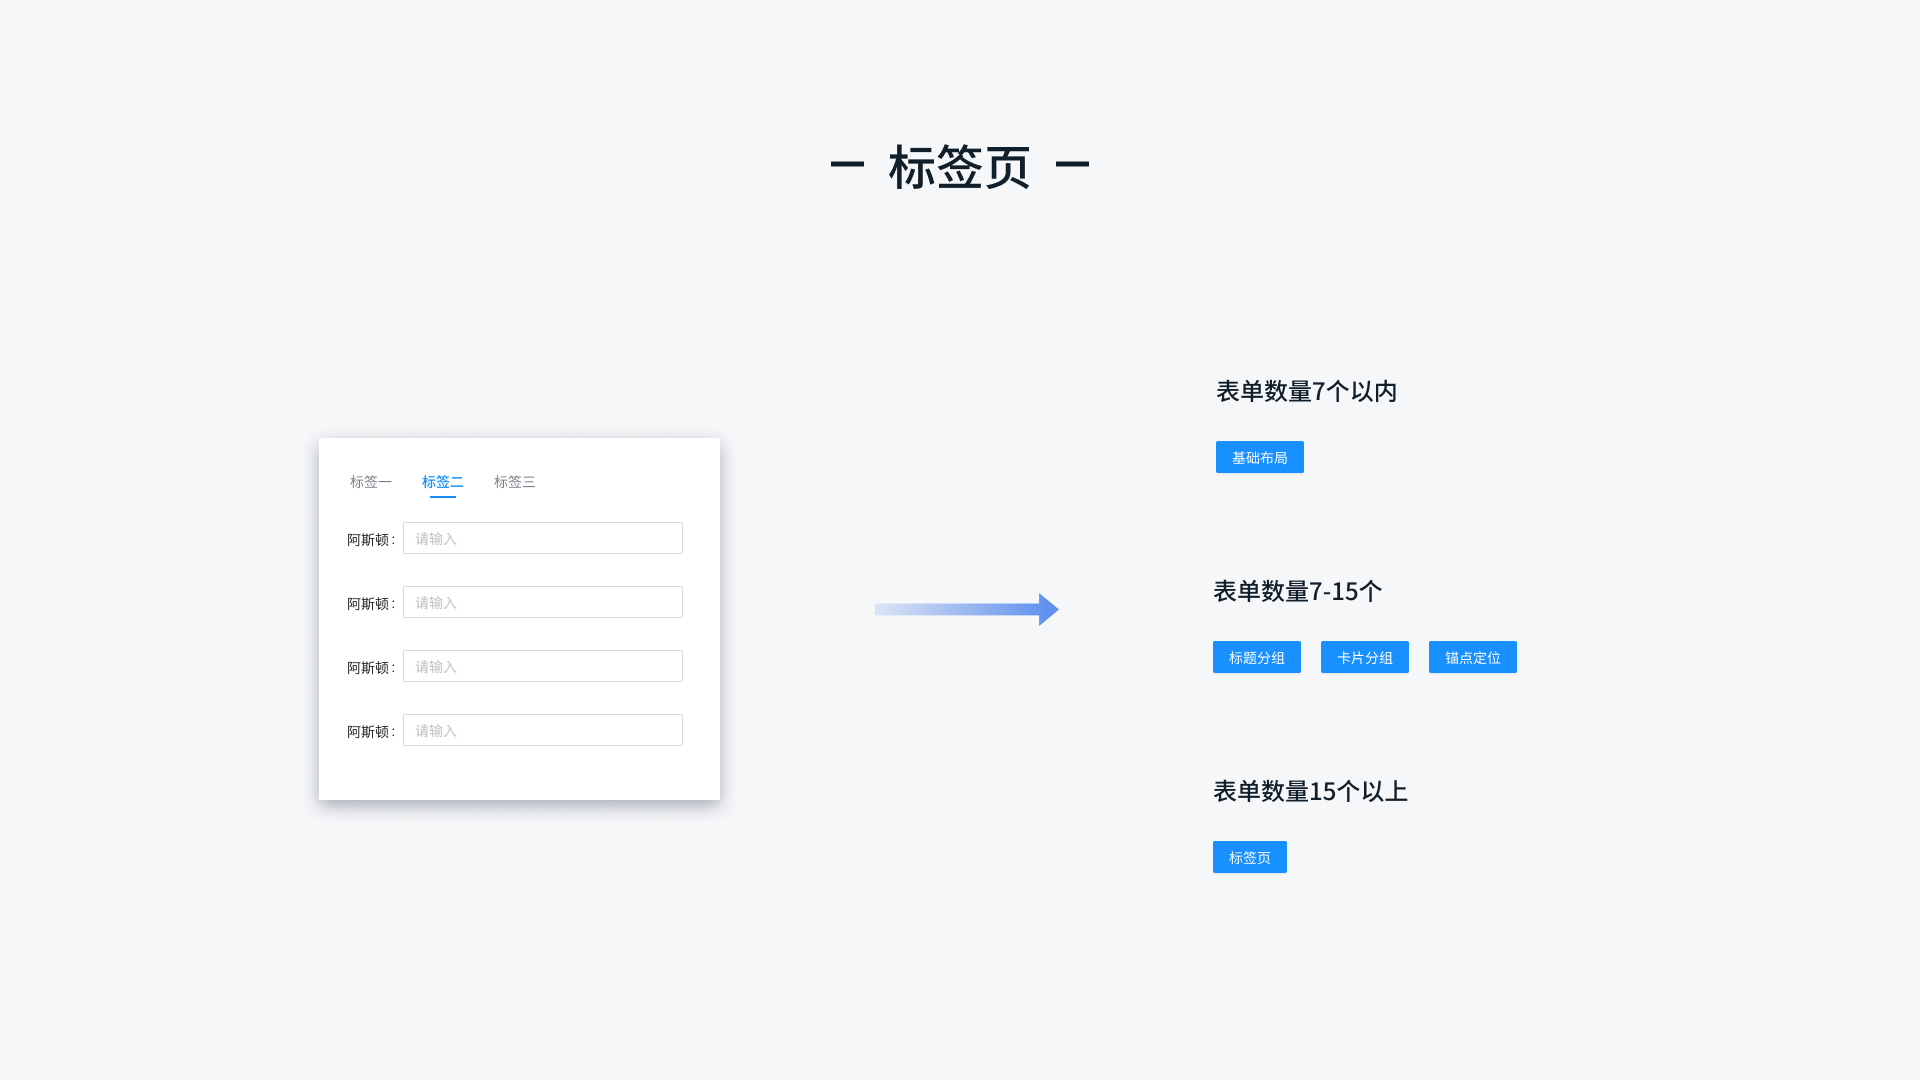Click the first 请输入 input field

coord(542,539)
